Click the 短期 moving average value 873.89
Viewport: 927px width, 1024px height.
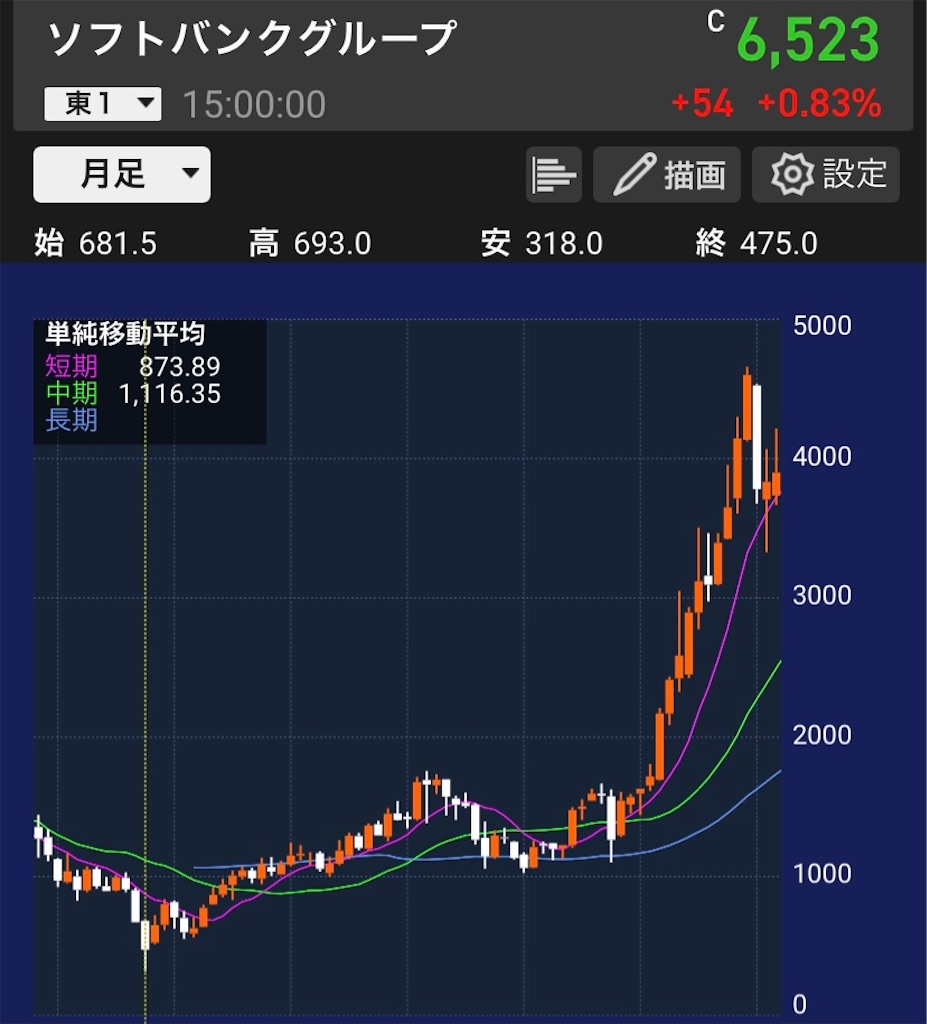180,367
